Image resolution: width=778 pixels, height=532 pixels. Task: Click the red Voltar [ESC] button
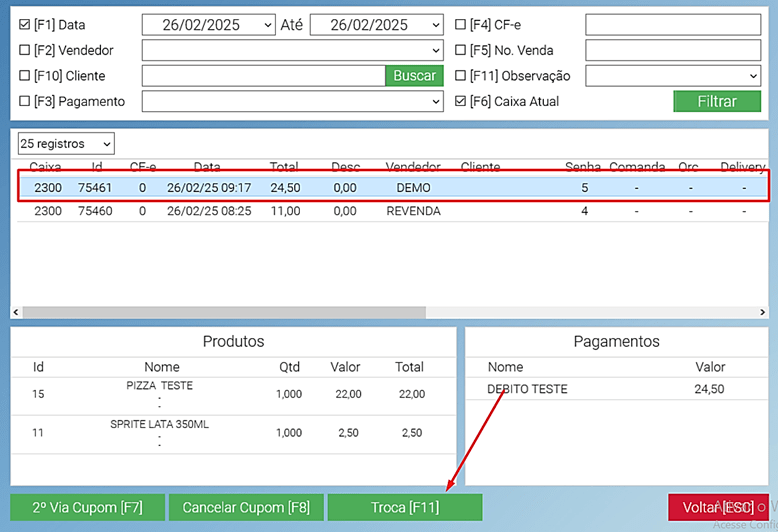[x=718, y=507]
